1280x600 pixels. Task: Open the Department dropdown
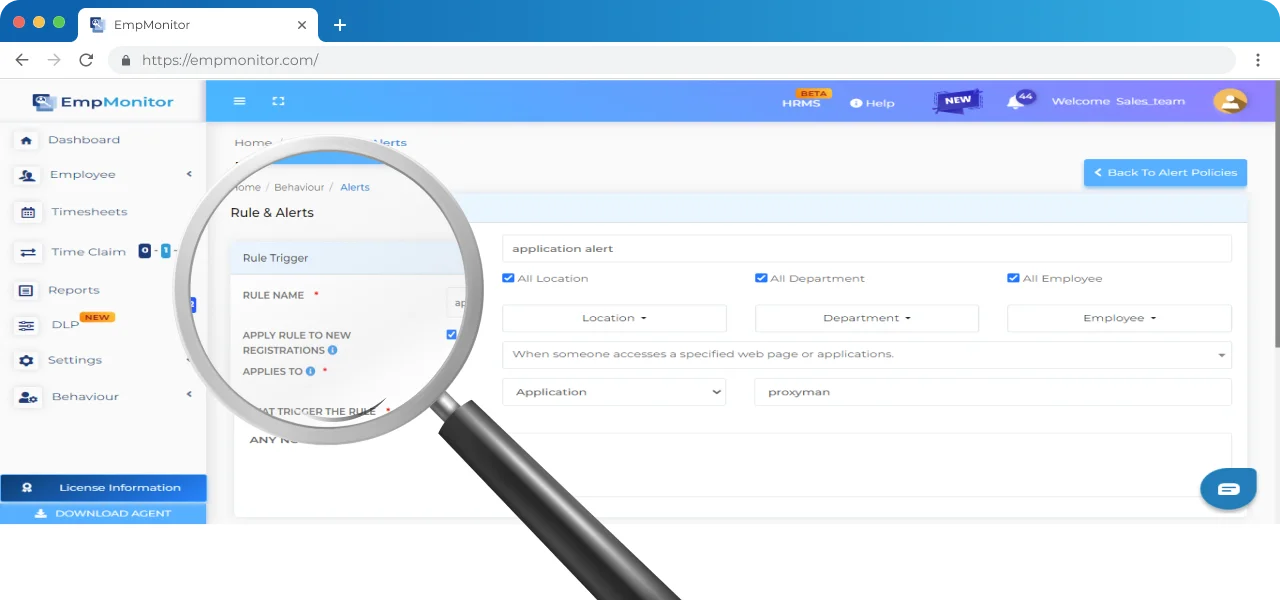click(x=867, y=318)
